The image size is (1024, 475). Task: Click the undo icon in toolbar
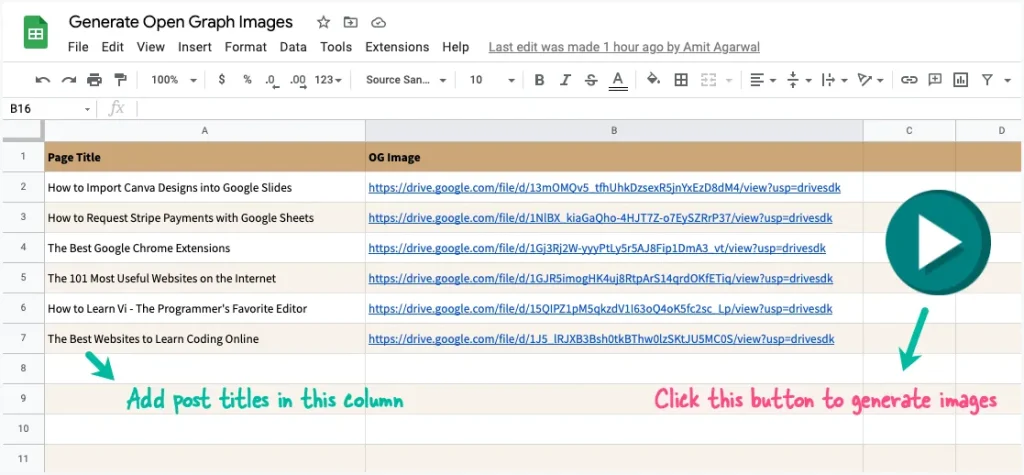(x=42, y=80)
